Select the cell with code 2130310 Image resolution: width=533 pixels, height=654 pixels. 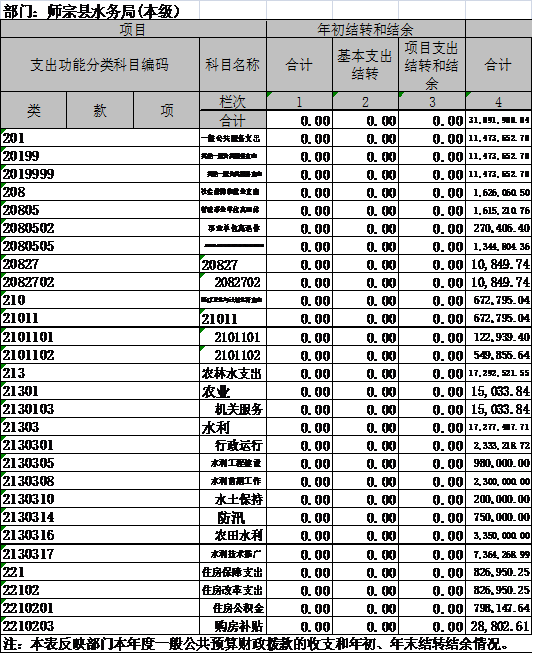pos(100,499)
